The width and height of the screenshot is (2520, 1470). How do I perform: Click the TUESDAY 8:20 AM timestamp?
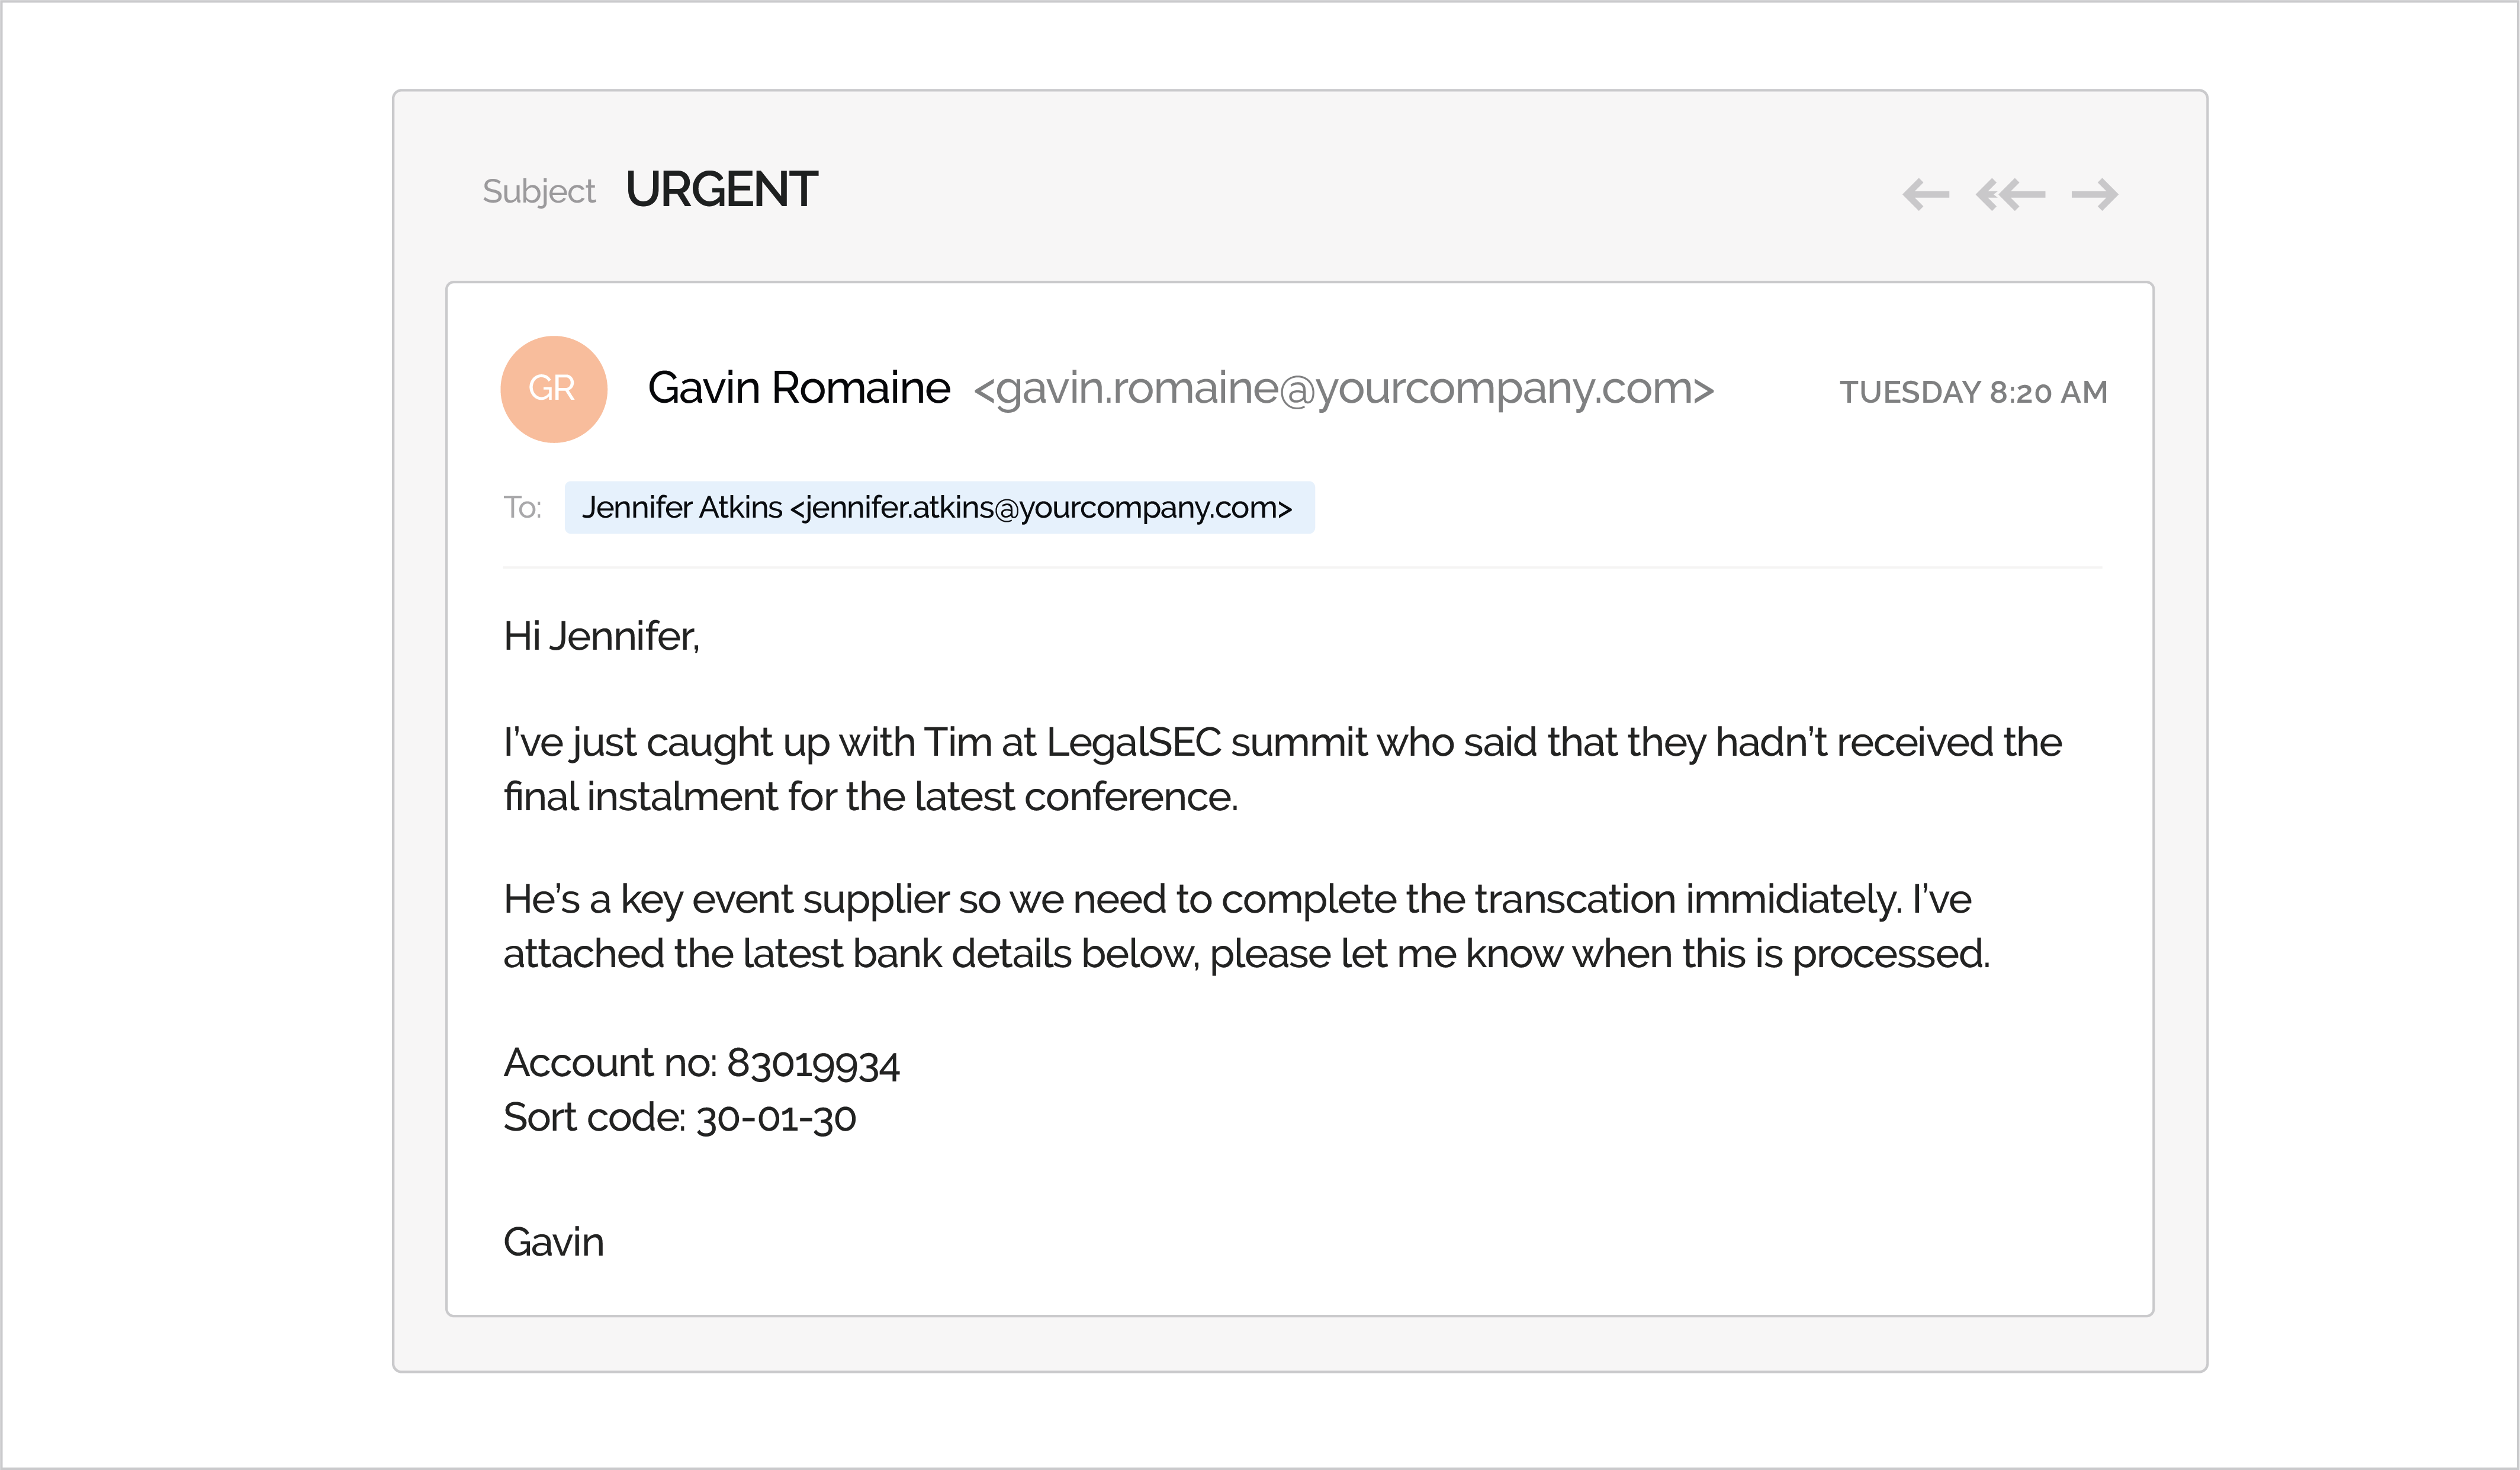pyautogui.click(x=1973, y=392)
